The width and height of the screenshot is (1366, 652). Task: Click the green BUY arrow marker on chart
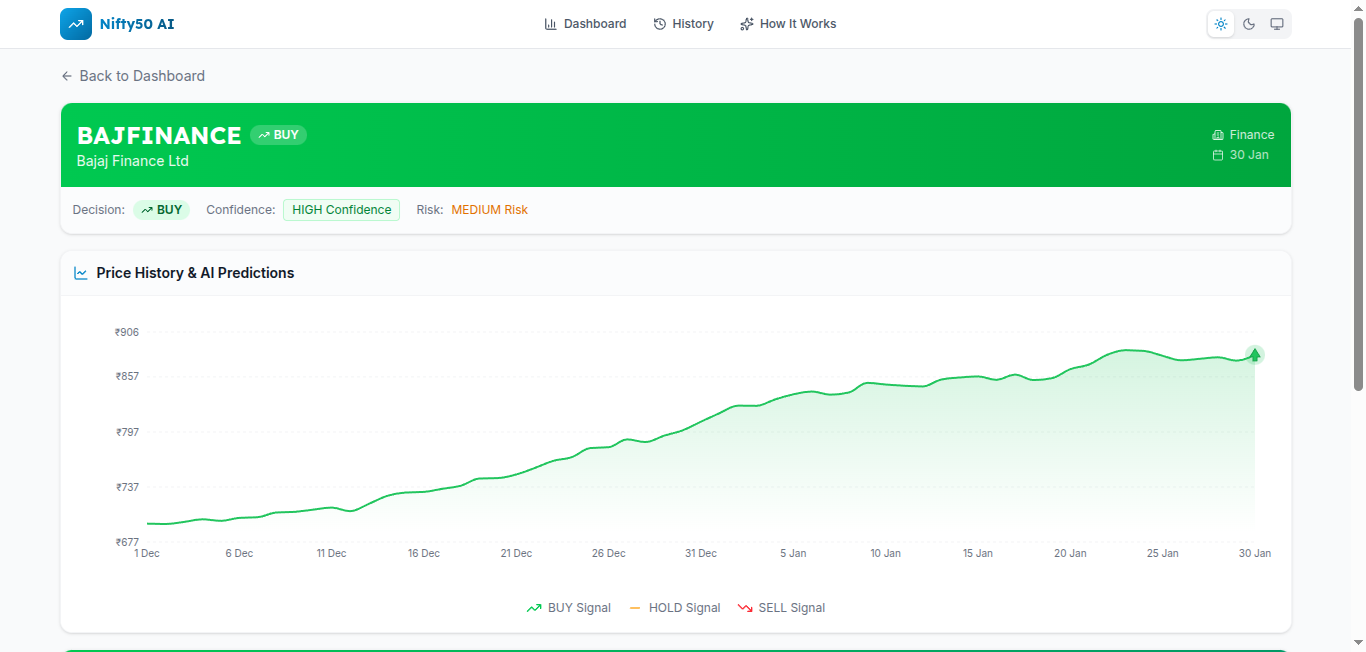pos(1254,355)
